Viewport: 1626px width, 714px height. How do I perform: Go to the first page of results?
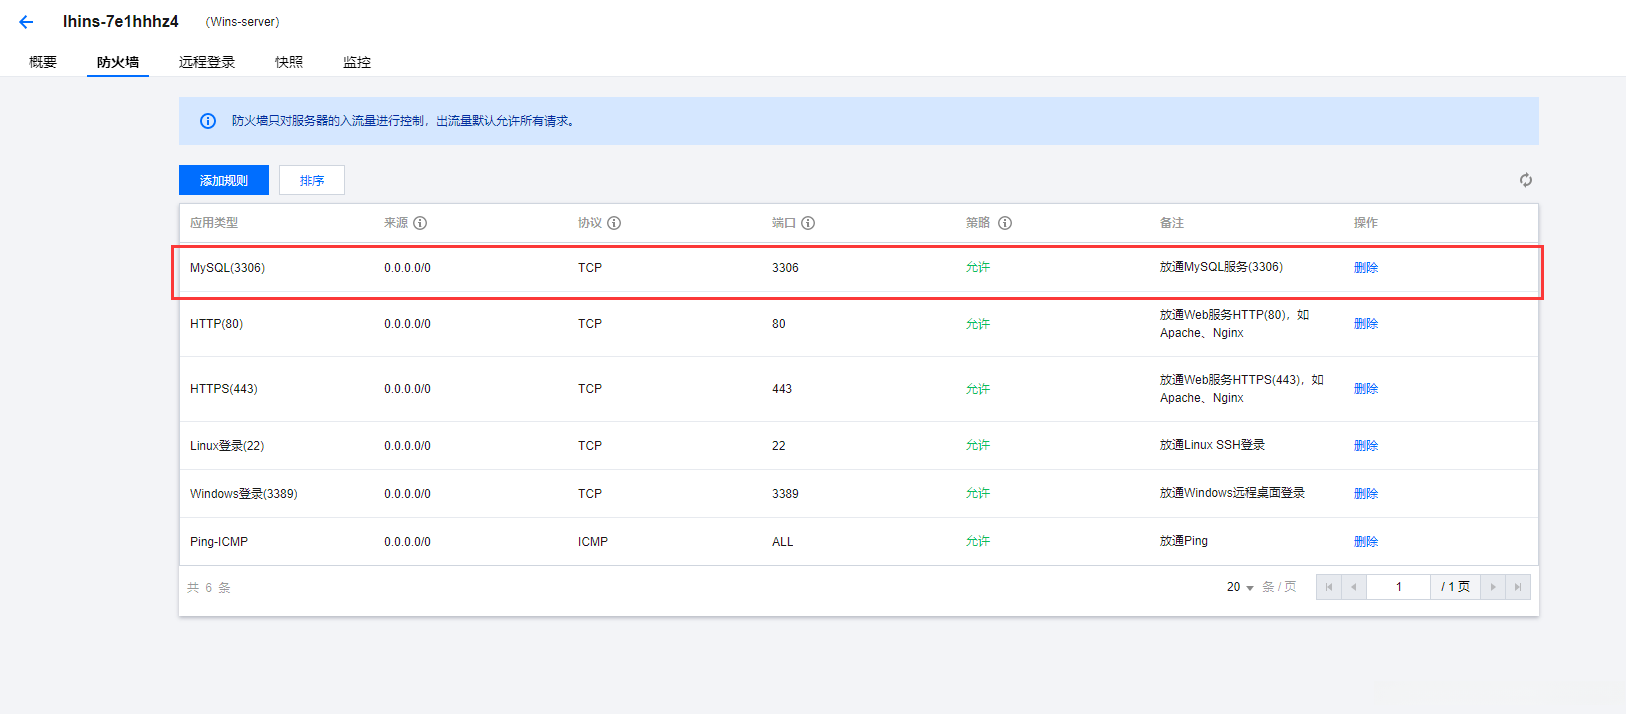pos(1328,587)
